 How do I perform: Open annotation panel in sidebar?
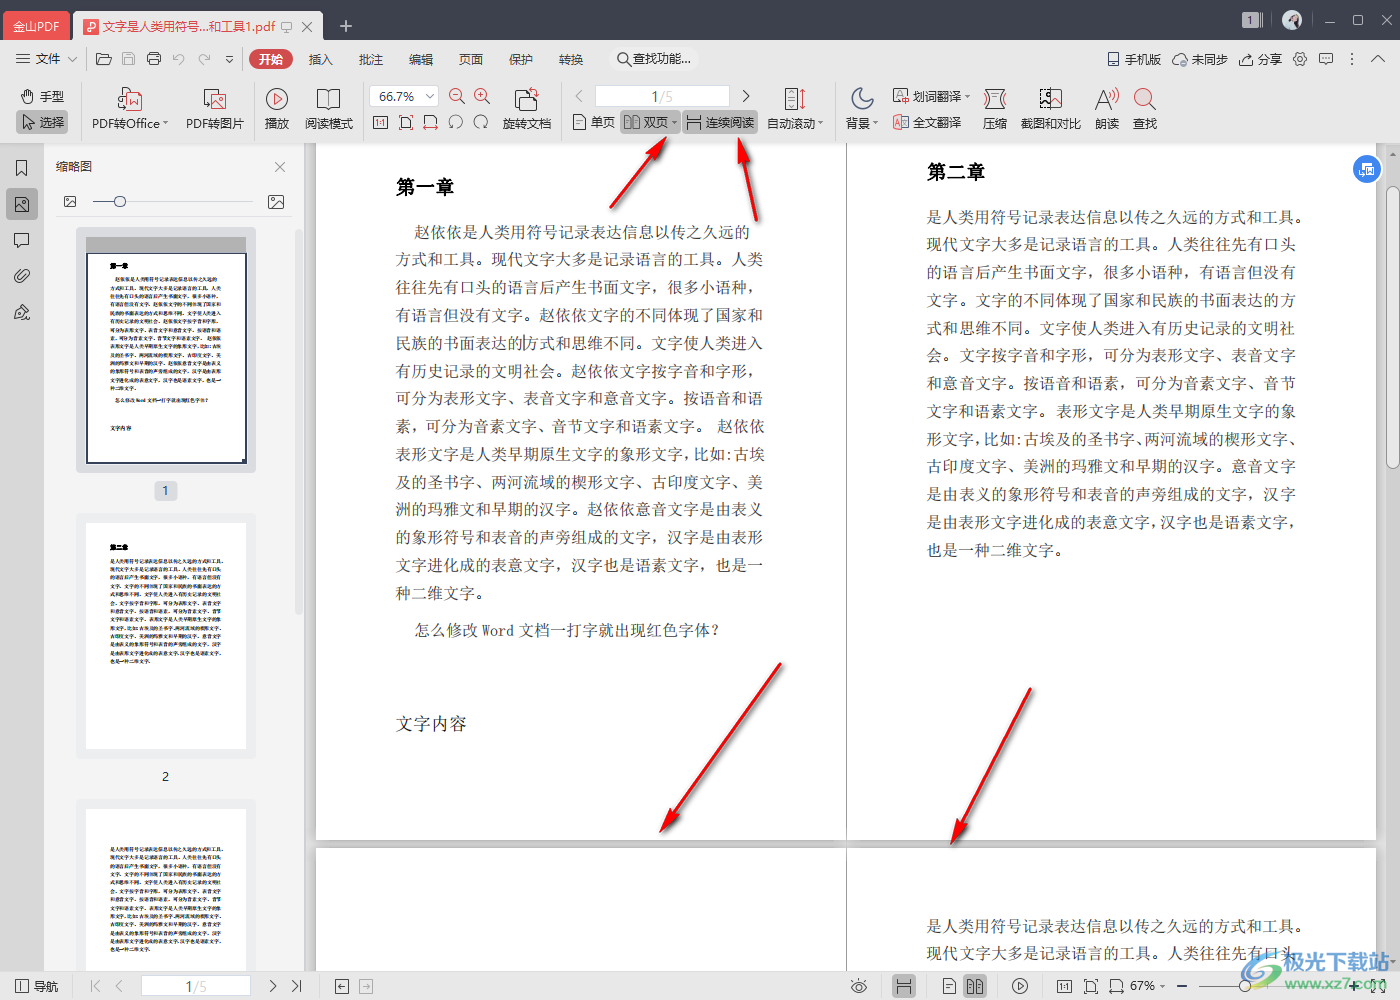[x=21, y=240]
